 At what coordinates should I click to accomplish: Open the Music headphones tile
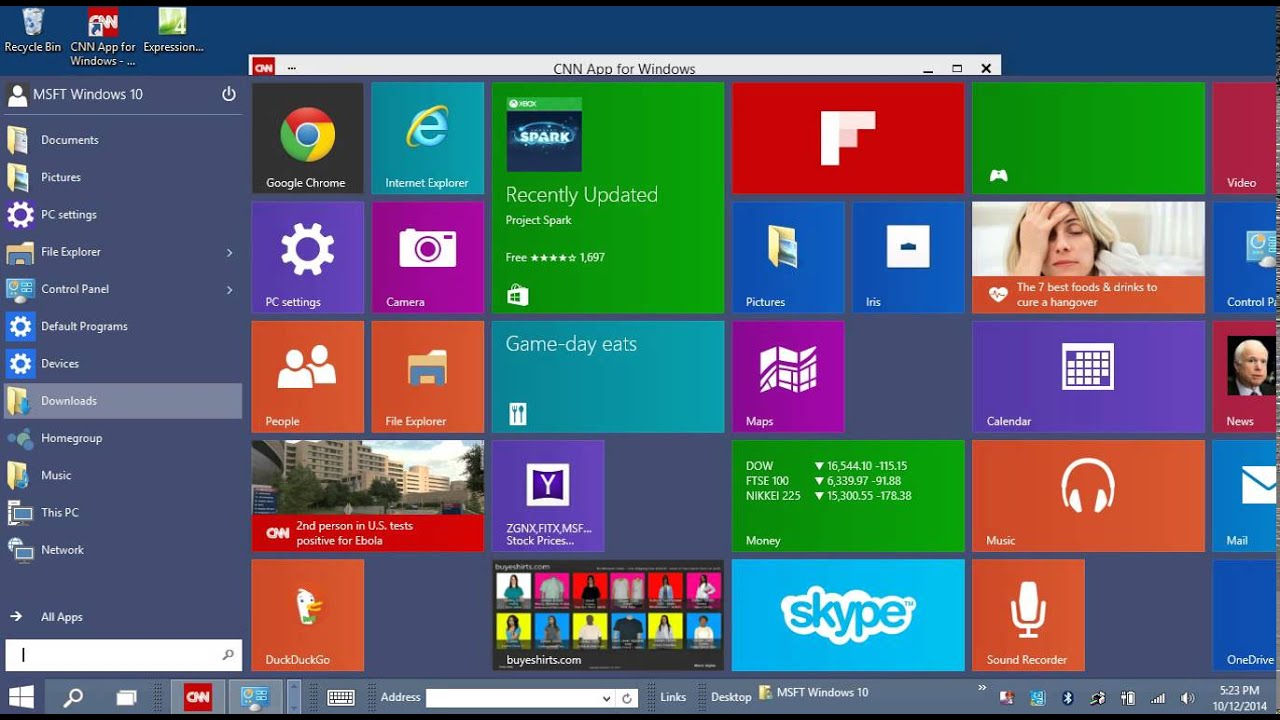click(1088, 495)
